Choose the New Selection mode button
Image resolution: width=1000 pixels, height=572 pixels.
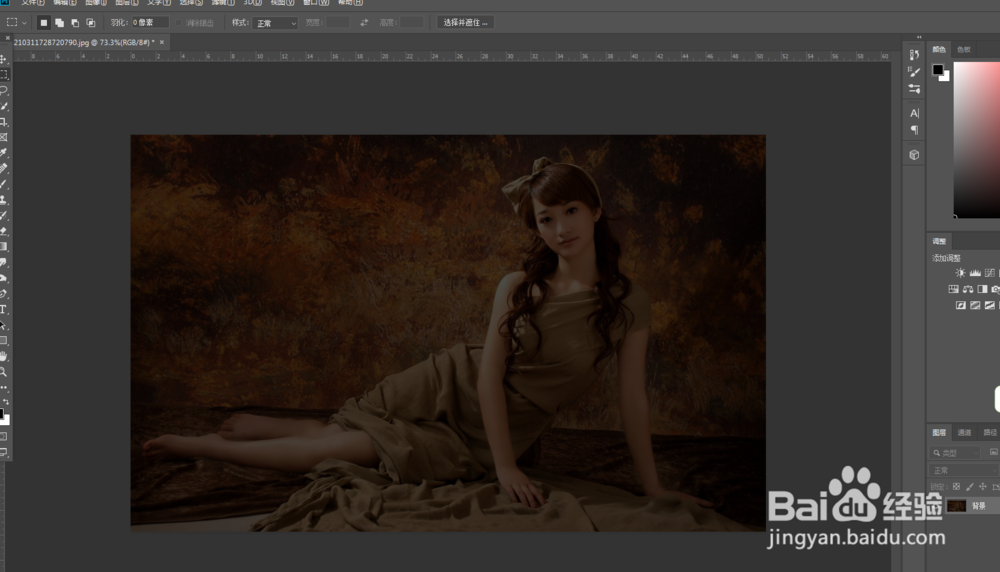[43, 22]
